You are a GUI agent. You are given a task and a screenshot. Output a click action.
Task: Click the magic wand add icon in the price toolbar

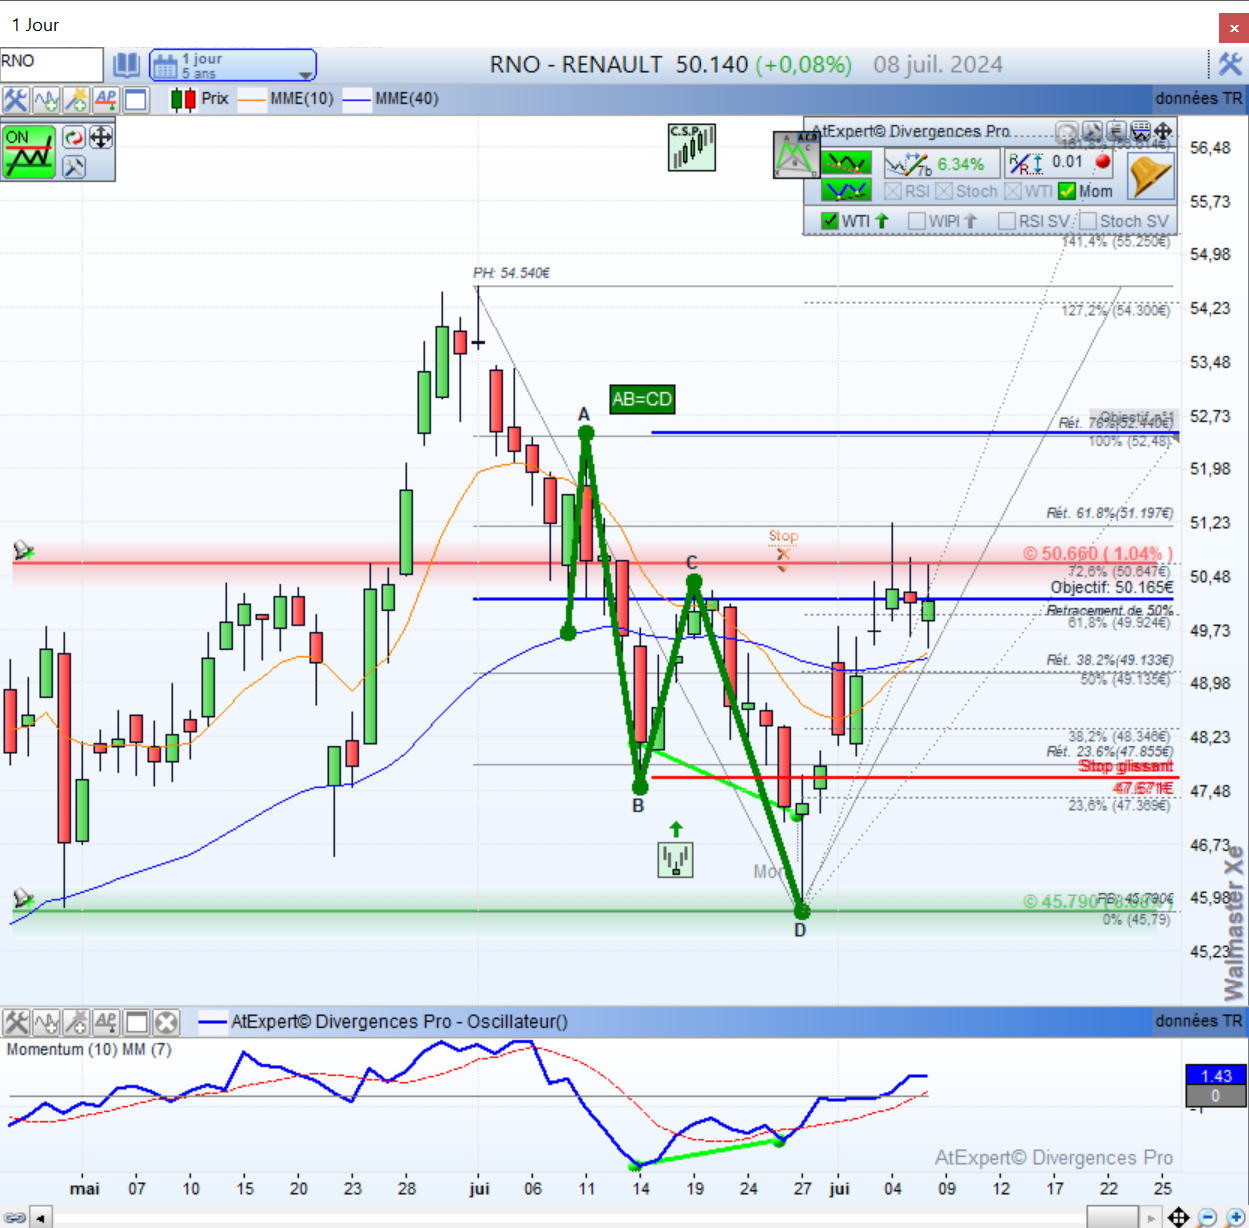76,99
